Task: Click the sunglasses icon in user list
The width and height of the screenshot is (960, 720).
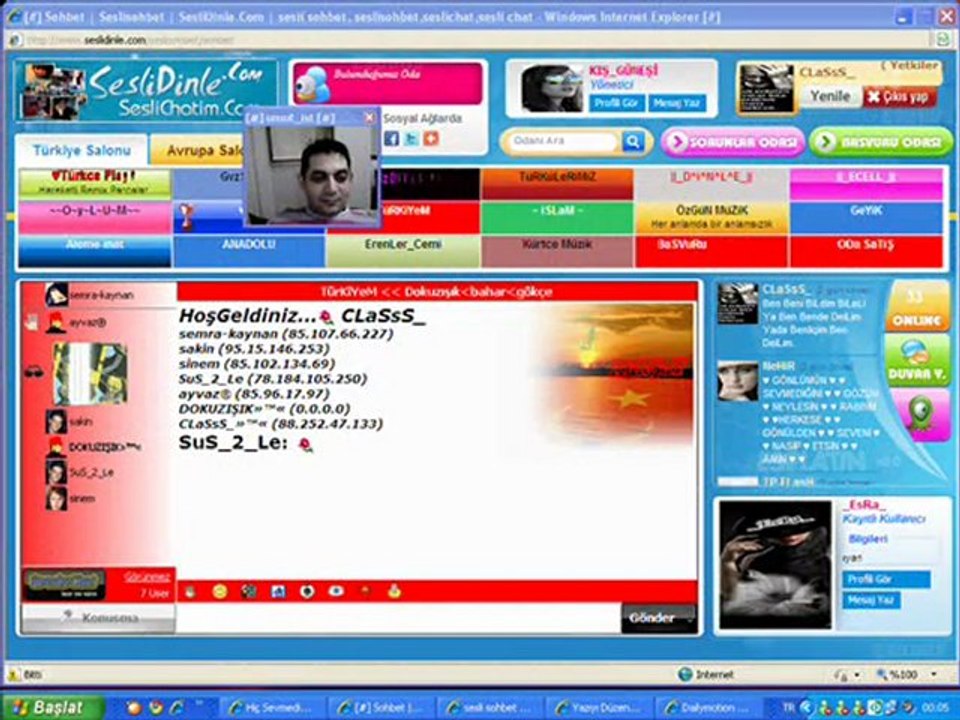Action: [34, 372]
